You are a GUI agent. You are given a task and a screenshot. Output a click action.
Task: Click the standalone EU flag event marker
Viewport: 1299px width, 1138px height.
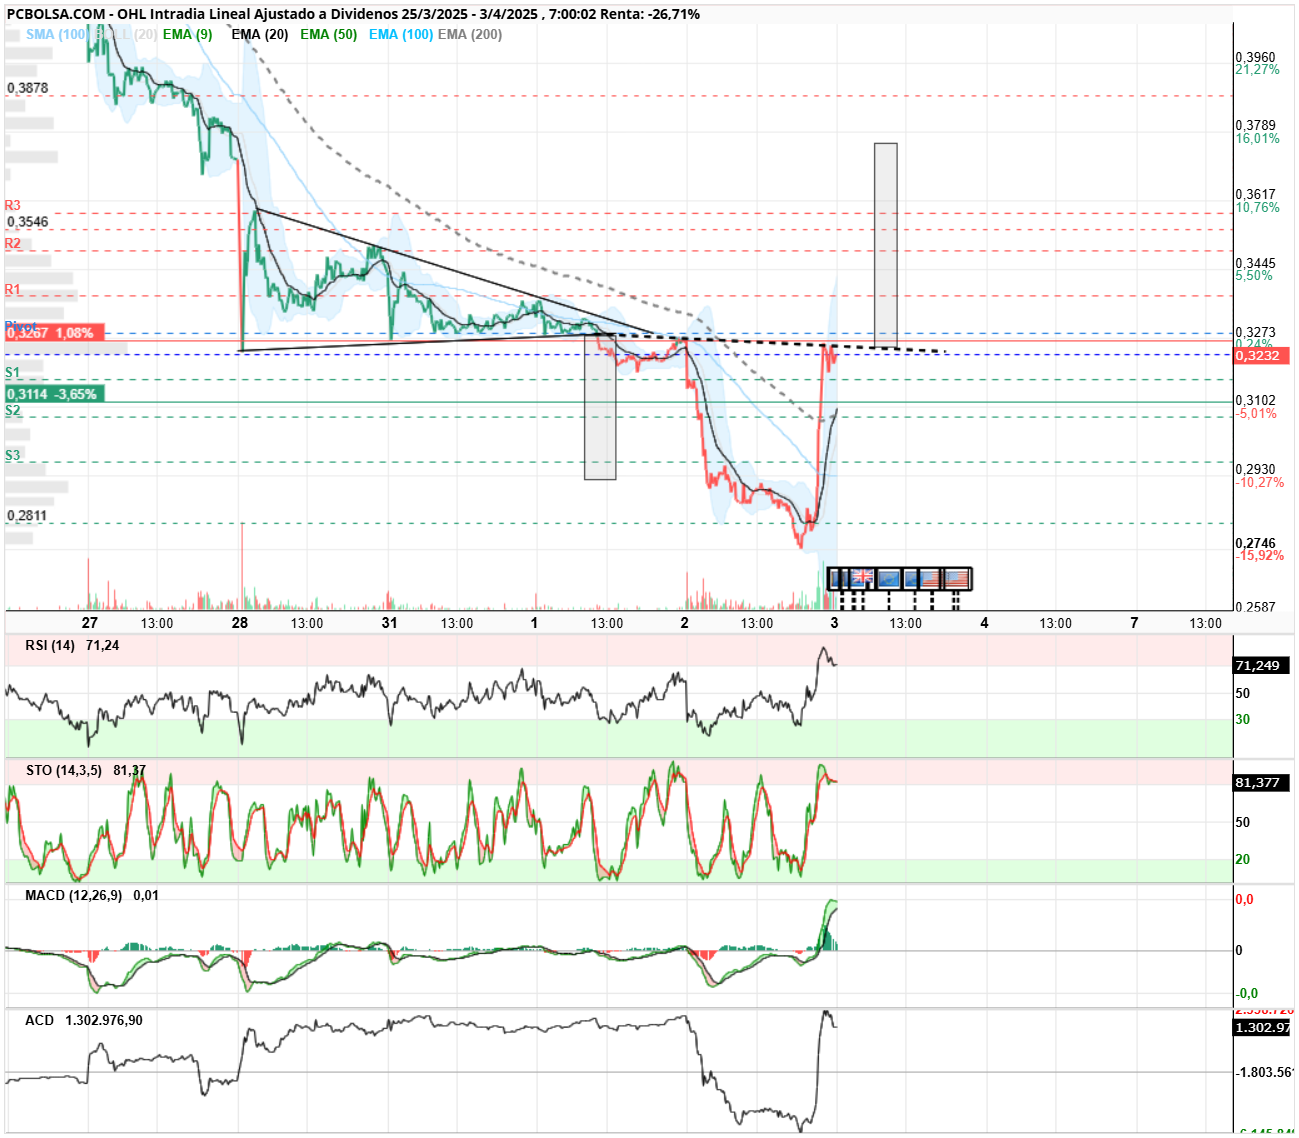[x=889, y=578]
